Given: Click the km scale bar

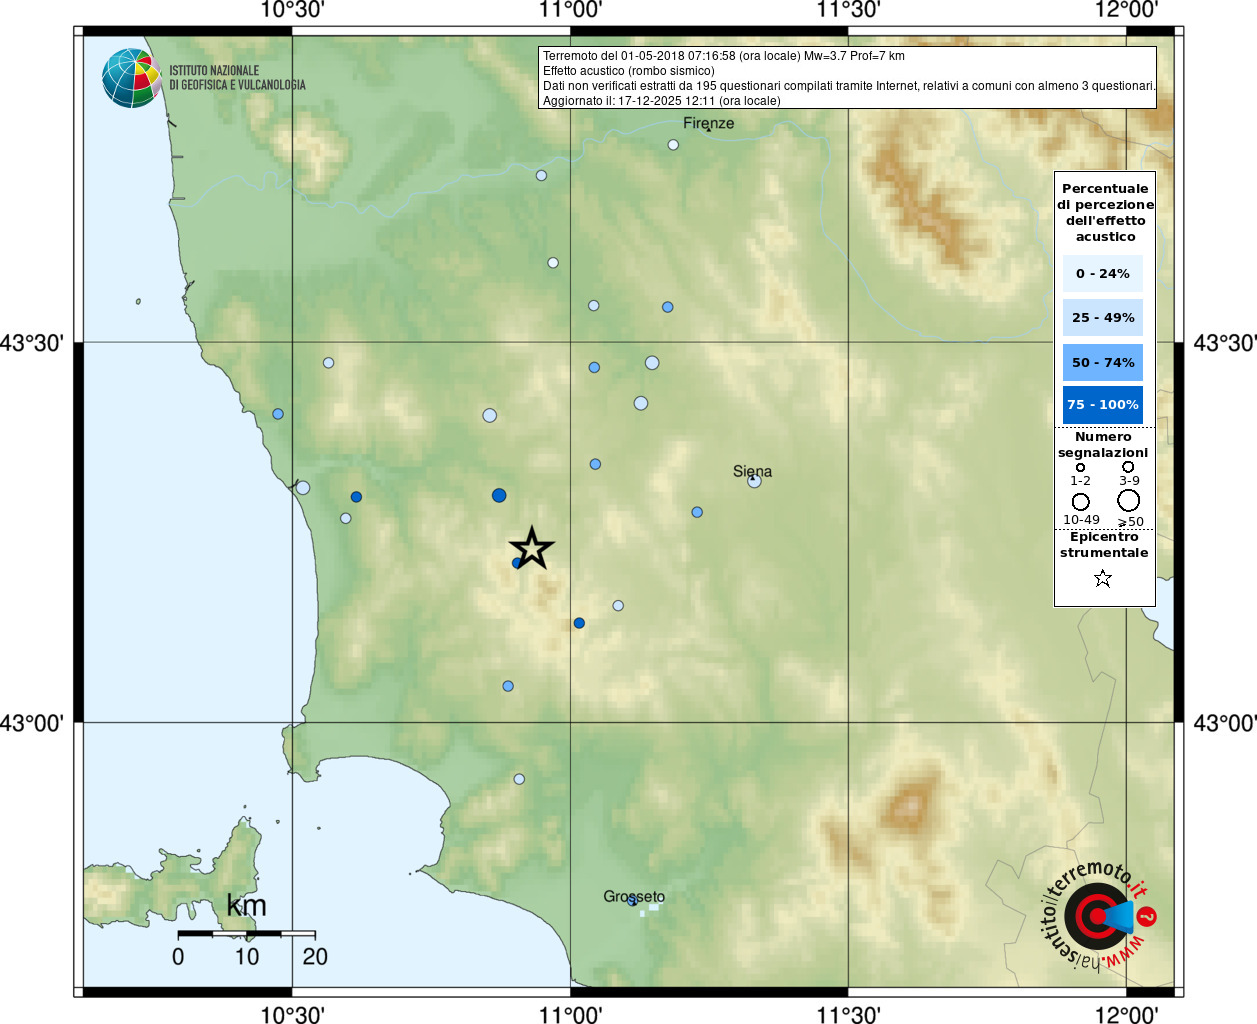Looking at the screenshot, I should coord(246,933).
